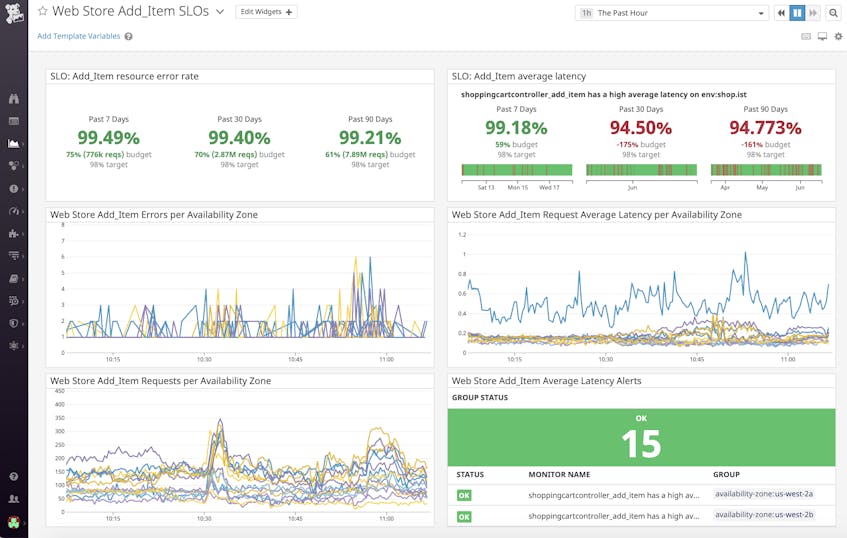This screenshot has height=538, width=847.
Task: Open the template variables help icon
Action: 129,37
